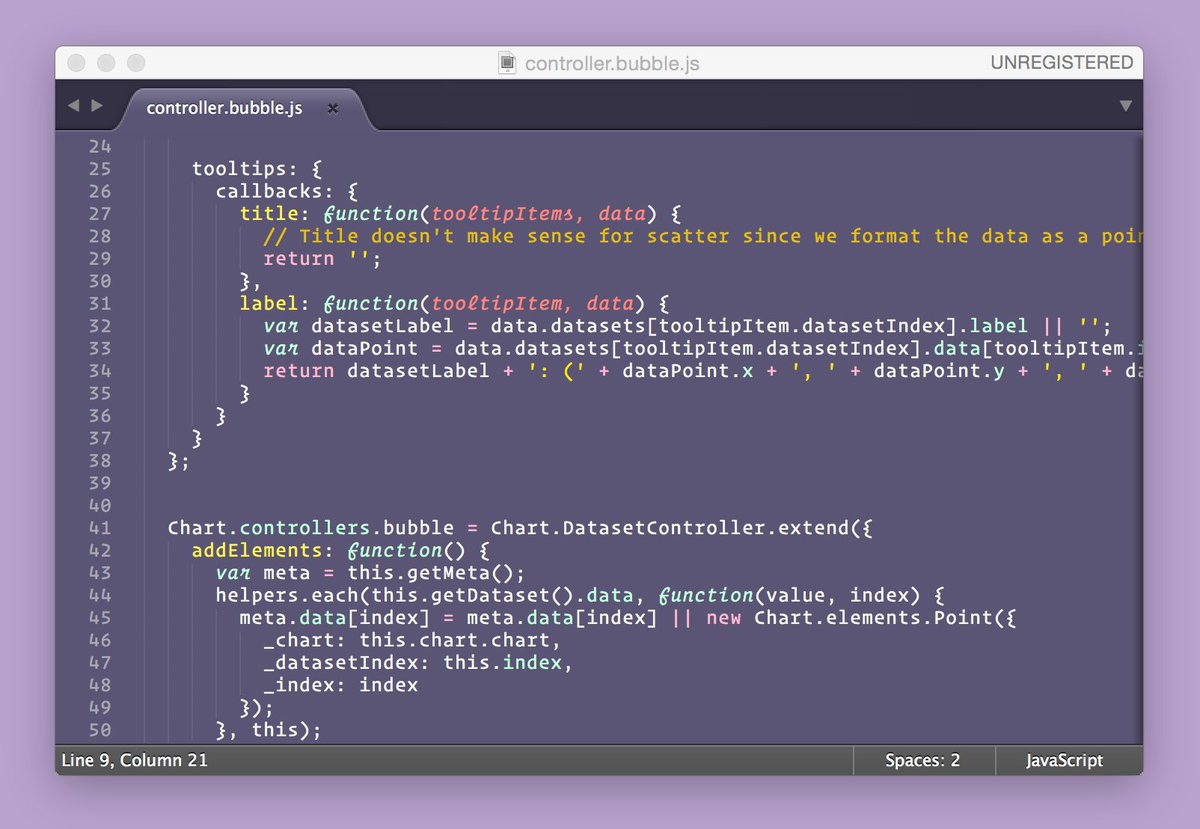Click the 'callbacks' keyword on line 26
This screenshot has height=829, width=1200.
[x=270, y=191]
